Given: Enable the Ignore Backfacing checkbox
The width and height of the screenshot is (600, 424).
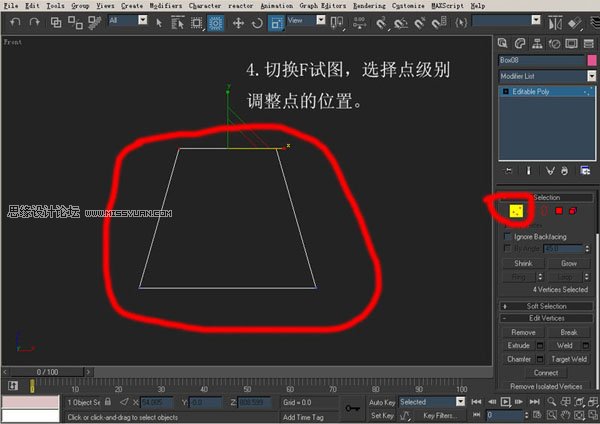Looking at the screenshot, I should pos(508,236).
